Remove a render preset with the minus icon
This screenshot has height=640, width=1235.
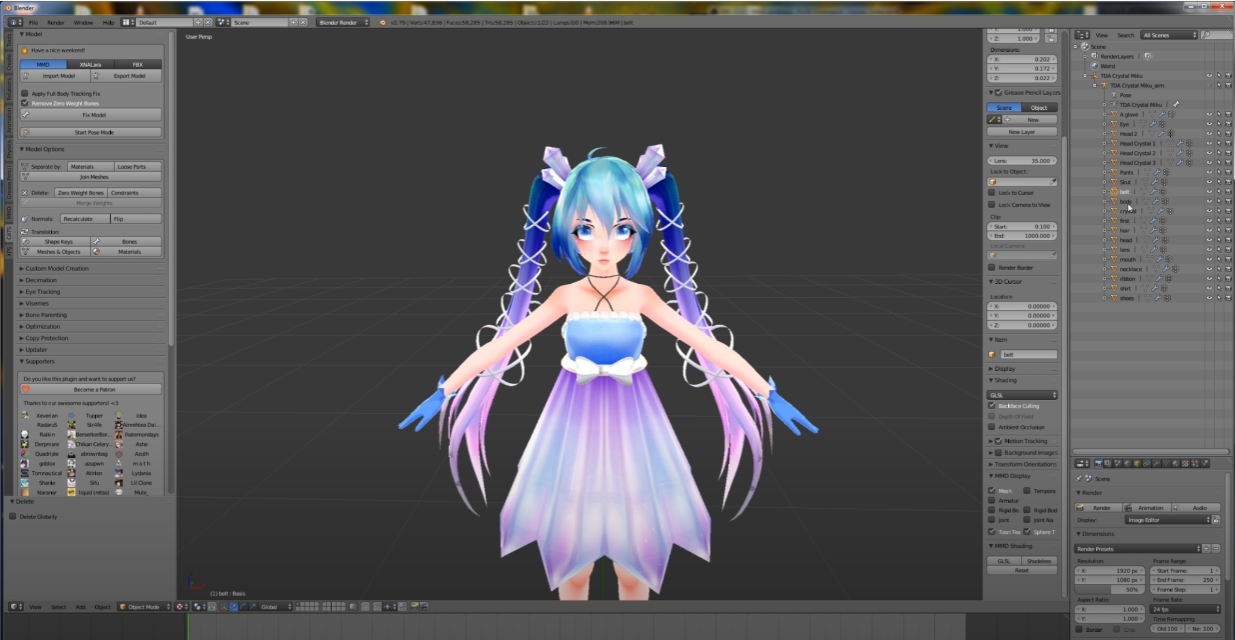point(1216,548)
